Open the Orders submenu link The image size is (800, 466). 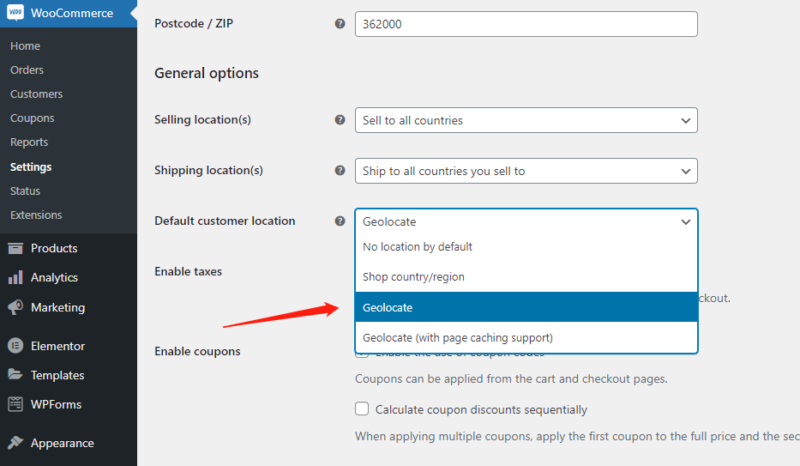[x=27, y=70]
